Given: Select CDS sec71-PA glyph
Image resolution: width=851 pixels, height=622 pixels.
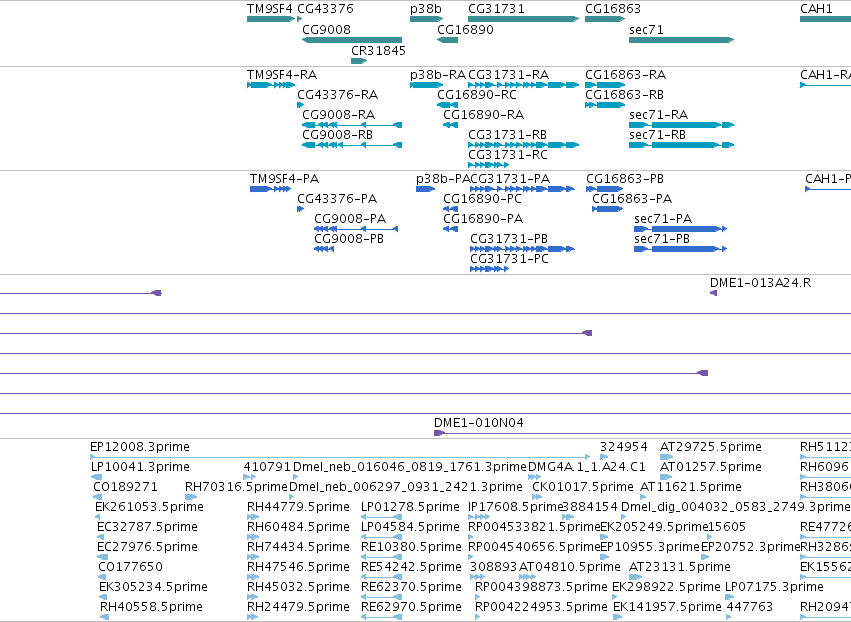Looking at the screenshot, I should tap(680, 229).
